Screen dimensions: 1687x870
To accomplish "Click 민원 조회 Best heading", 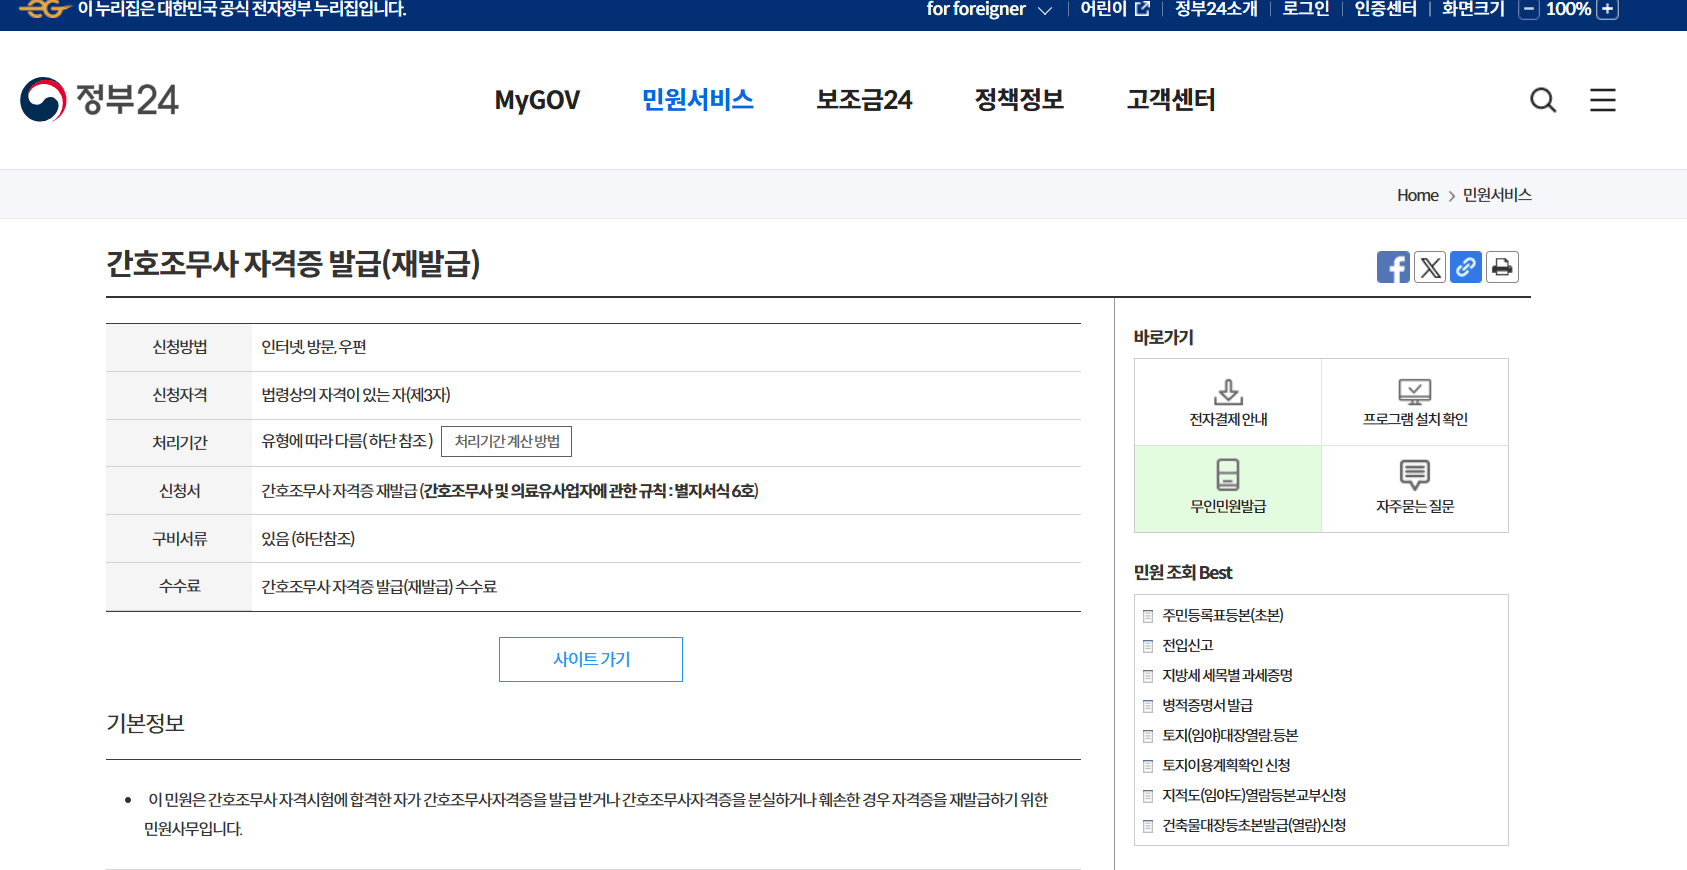I will tap(1182, 572).
